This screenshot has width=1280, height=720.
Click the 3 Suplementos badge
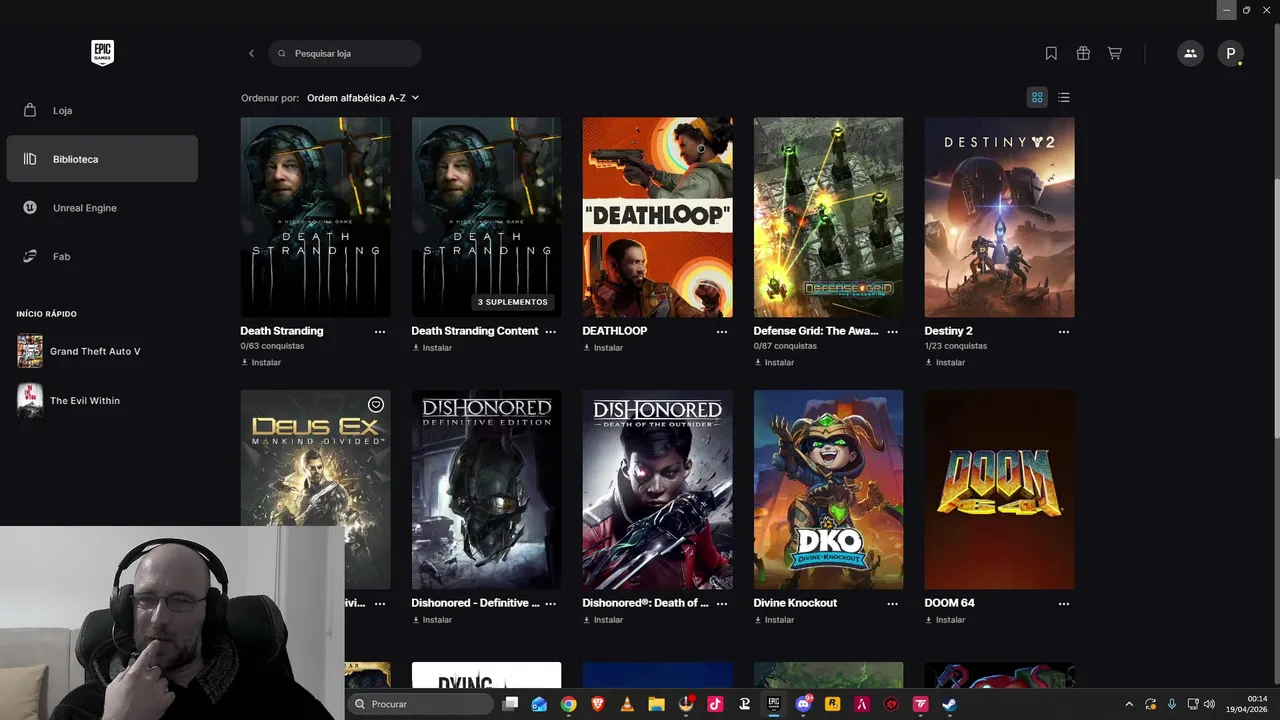pyautogui.click(x=513, y=302)
